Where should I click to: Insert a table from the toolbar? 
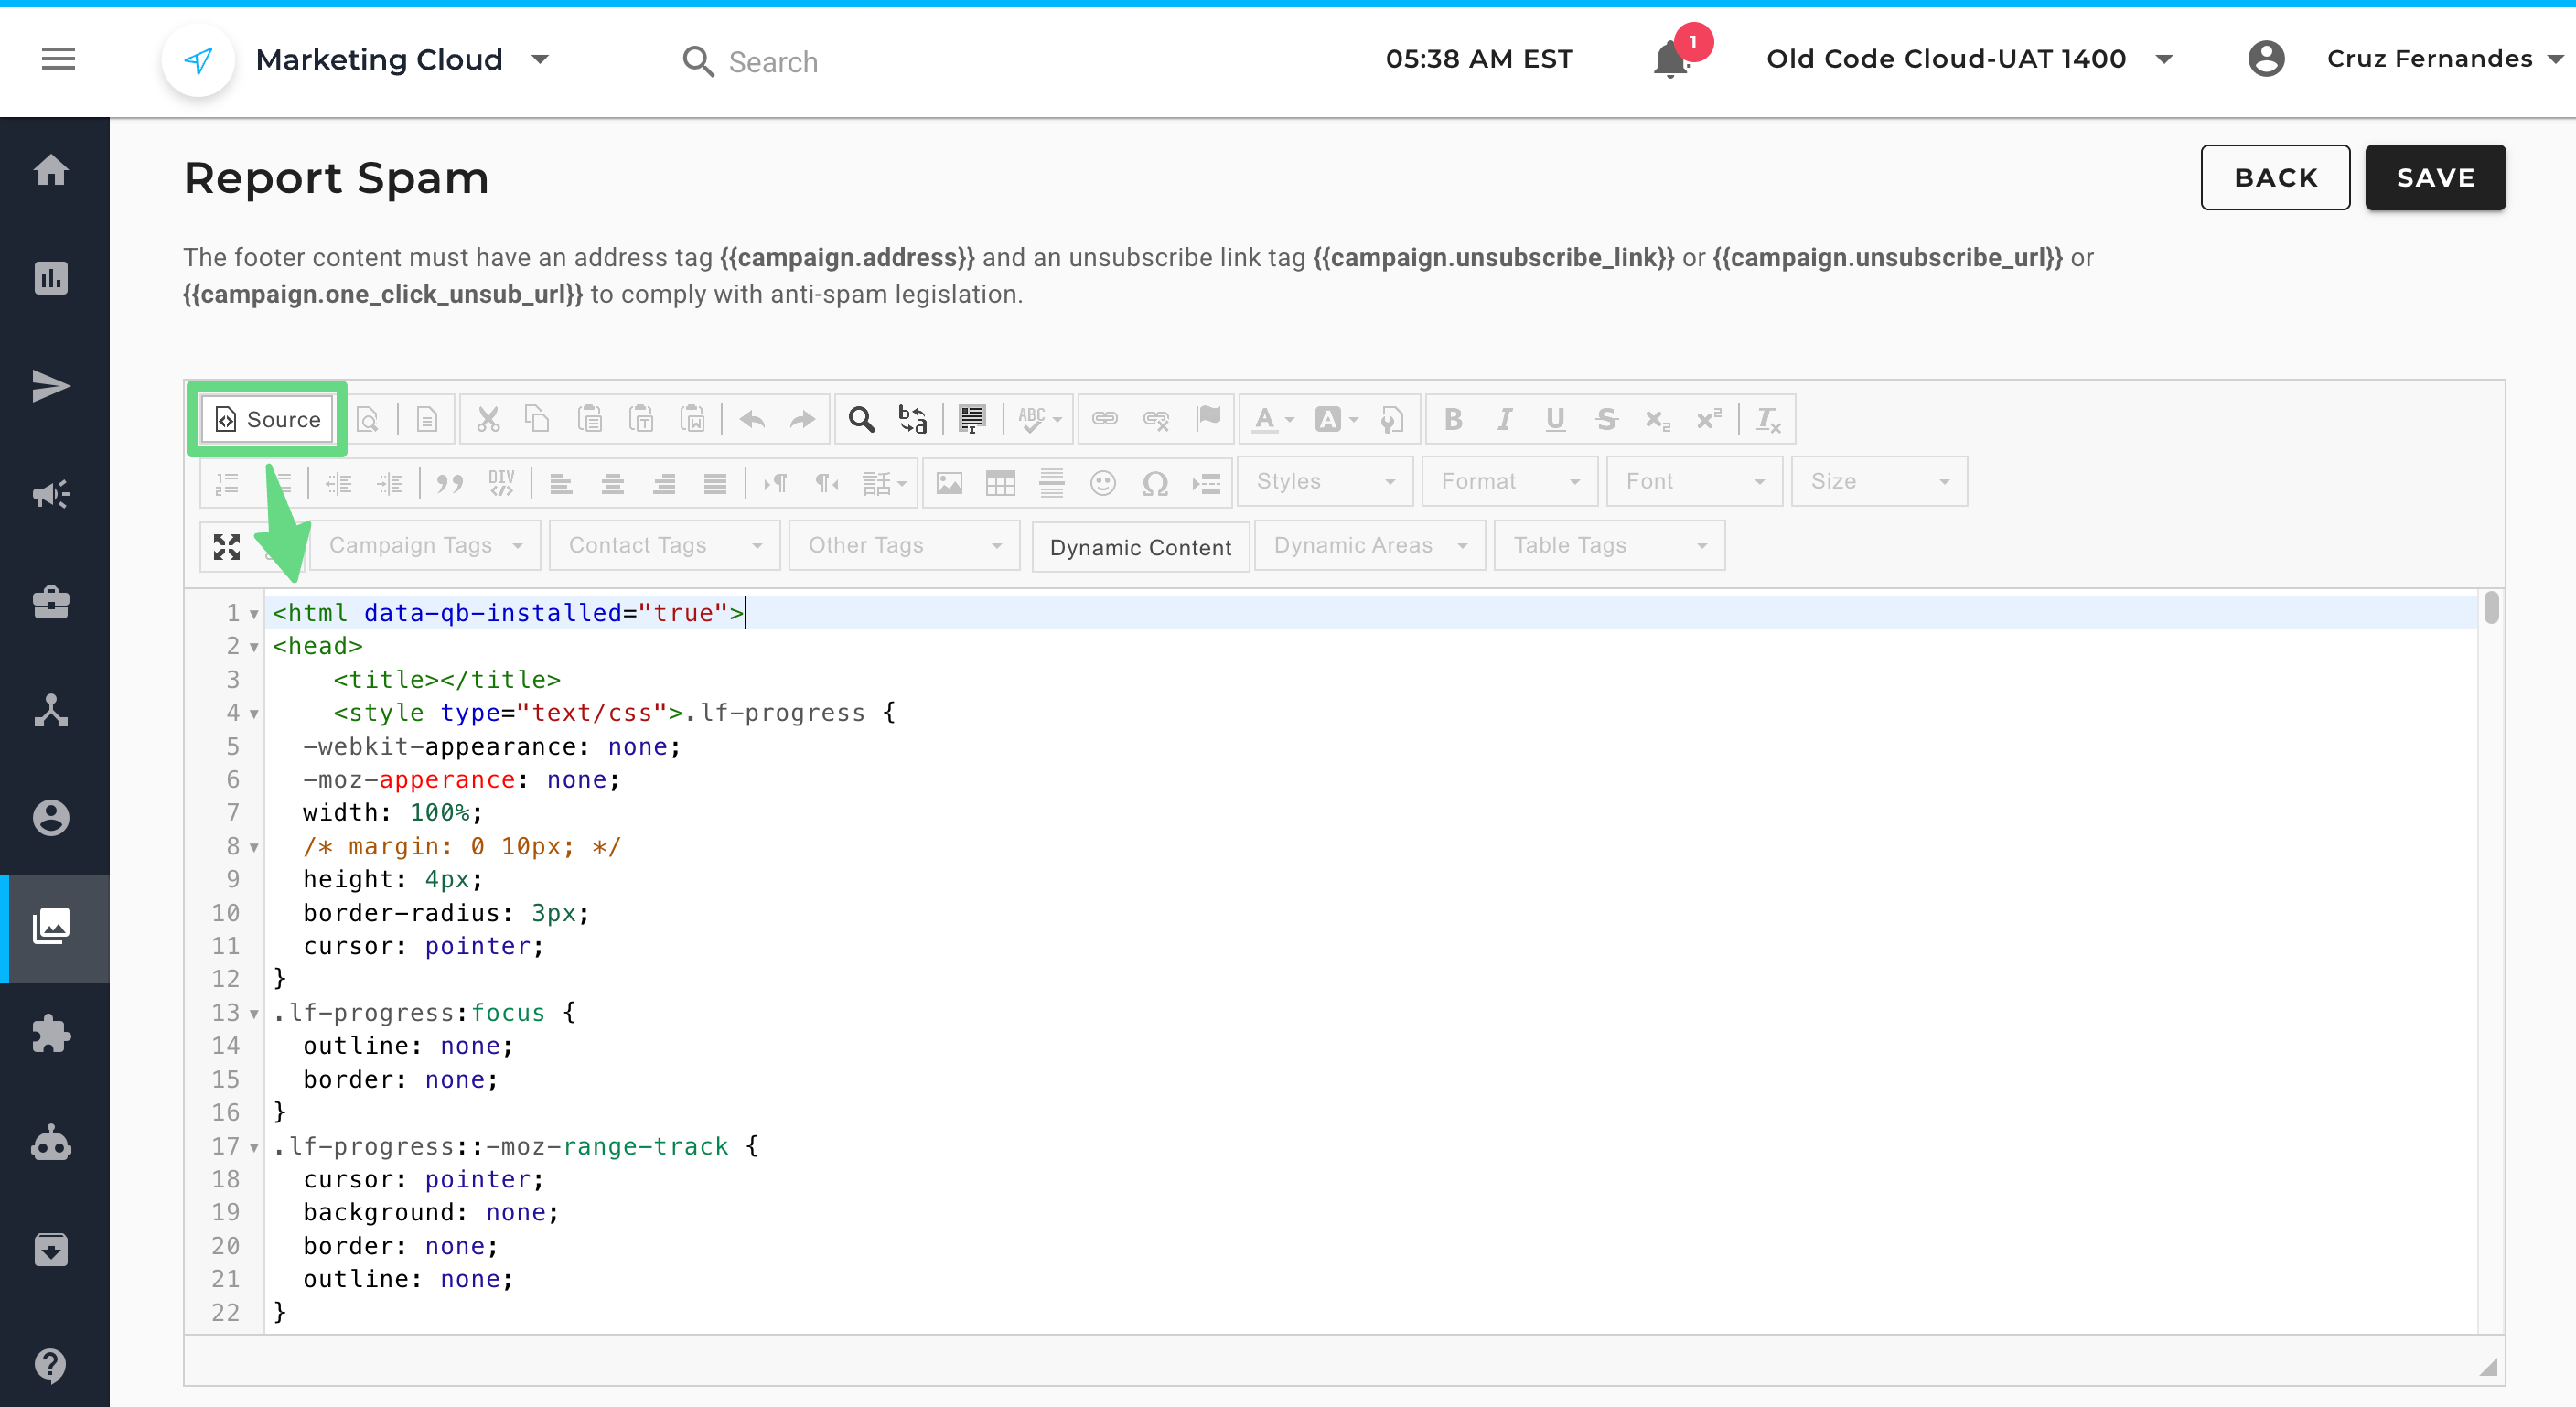tap(1000, 482)
